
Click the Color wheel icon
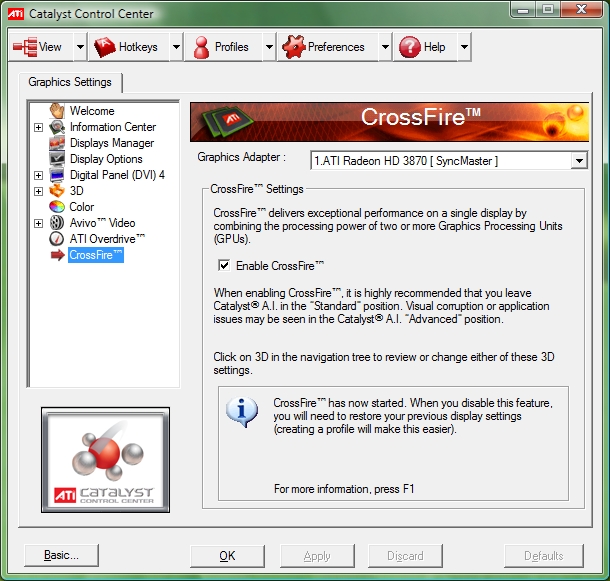pos(57,207)
